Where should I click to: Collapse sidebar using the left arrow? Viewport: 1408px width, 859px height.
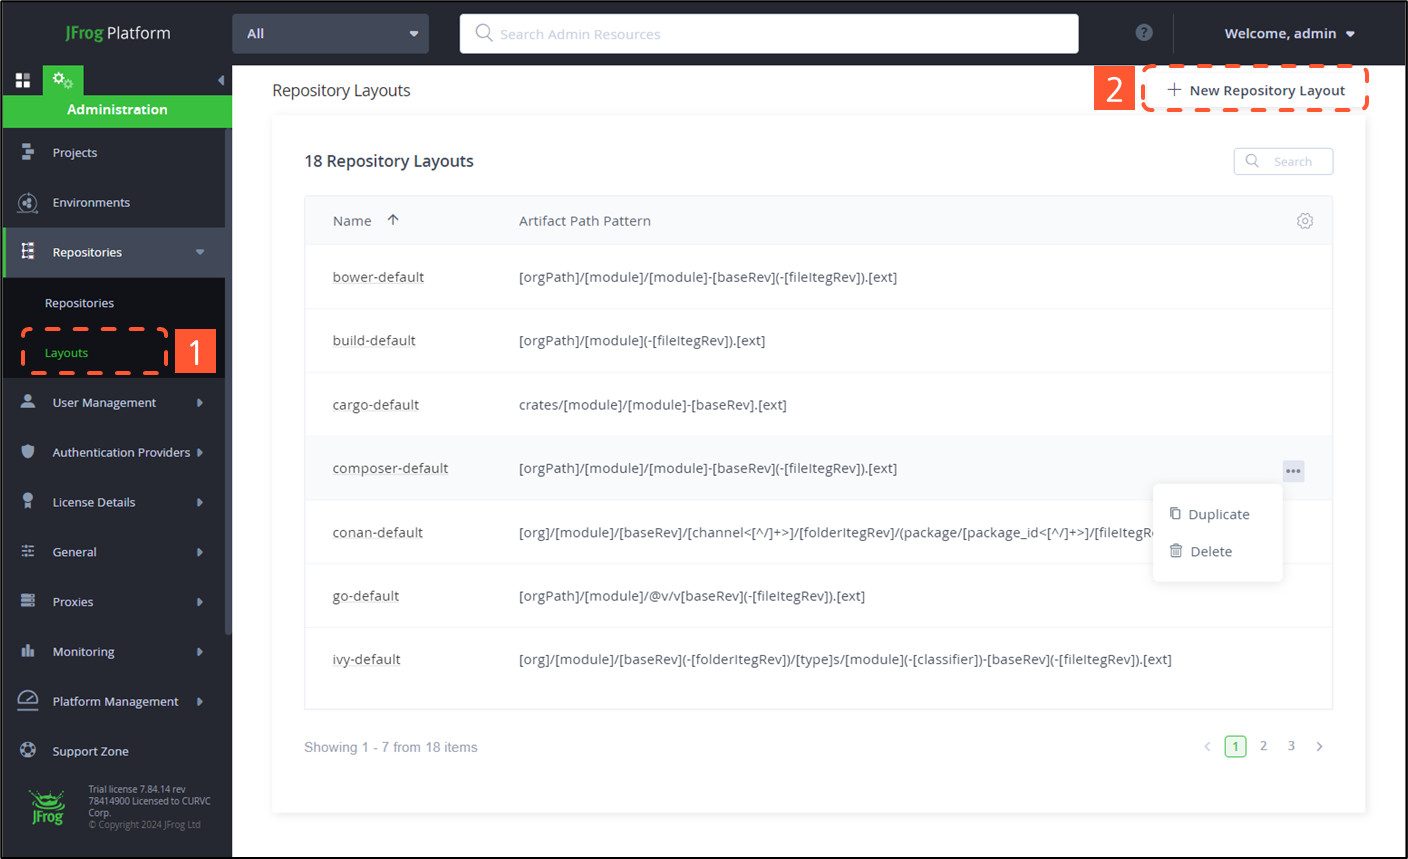pos(220,80)
